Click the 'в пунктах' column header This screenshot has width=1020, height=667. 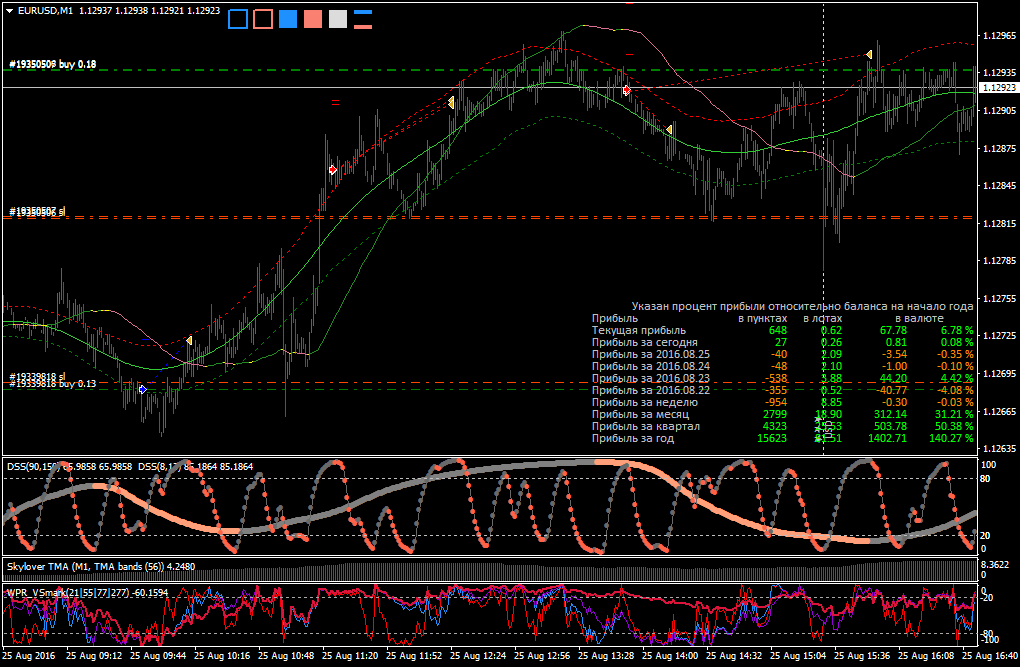tap(762, 319)
